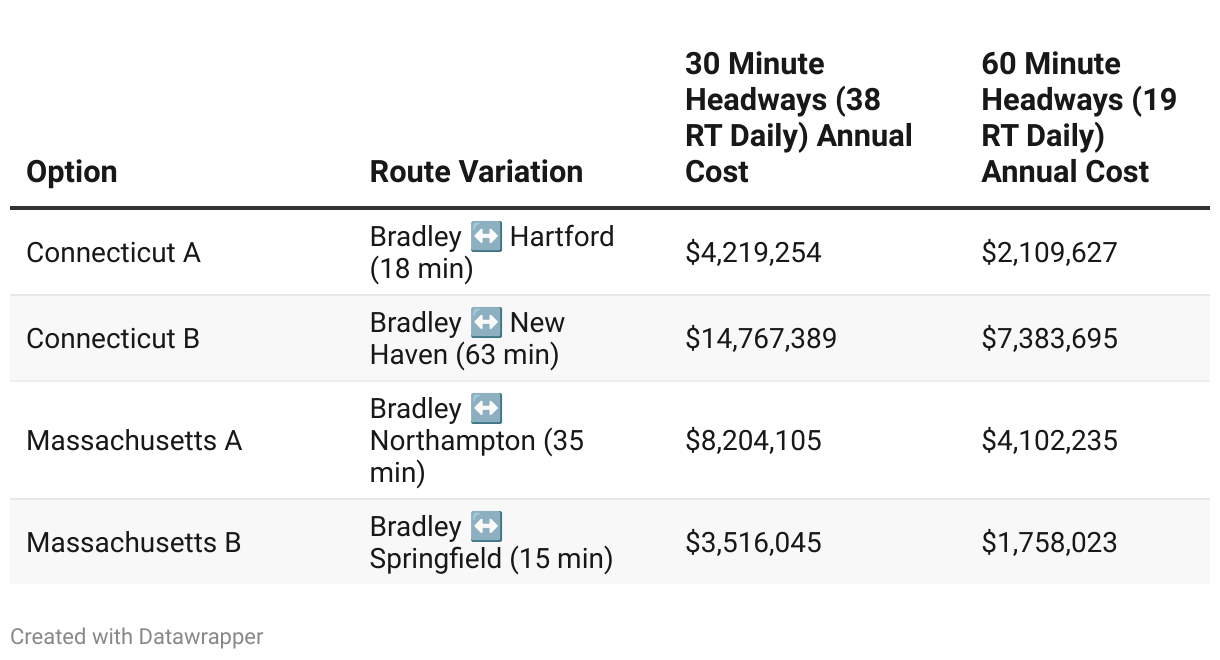Select the Connecticut A row label
The width and height of the screenshot is (1220, 660).
click(x=113, y=253)
